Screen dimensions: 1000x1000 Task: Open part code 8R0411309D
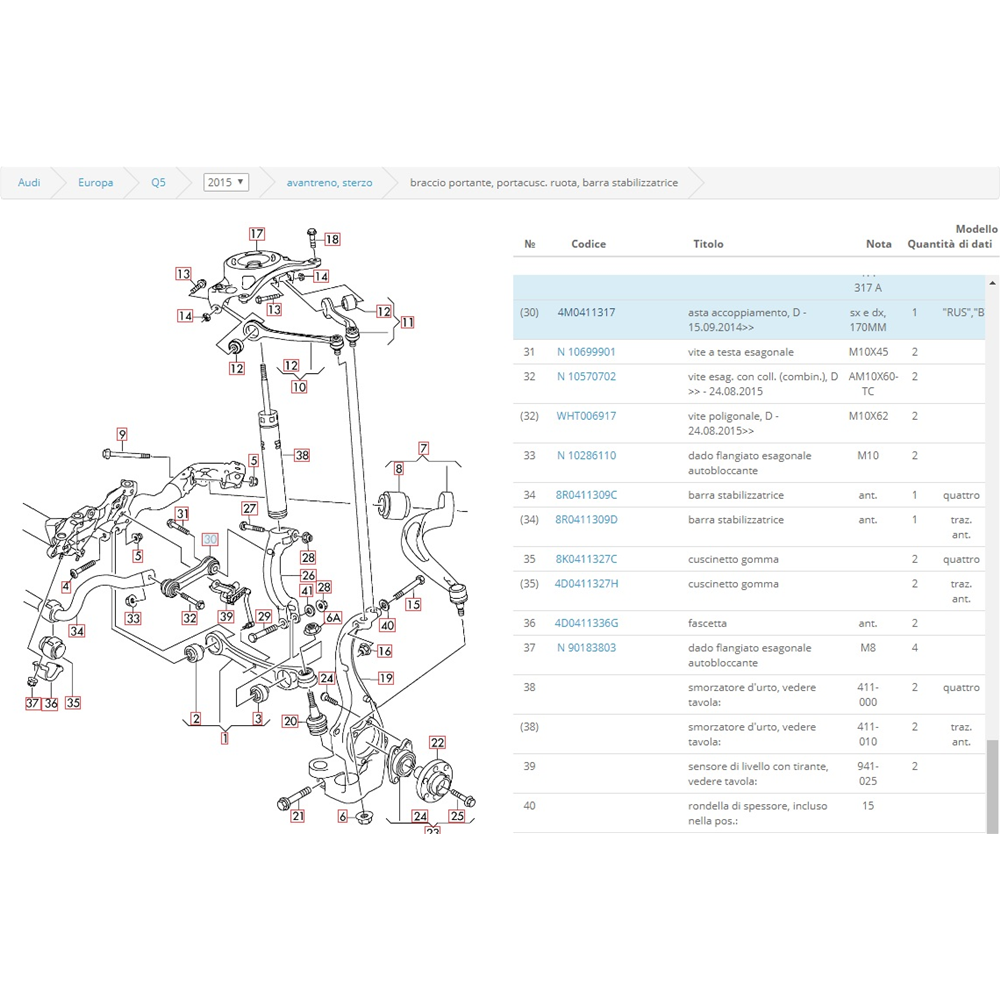[x=586, y=519]
